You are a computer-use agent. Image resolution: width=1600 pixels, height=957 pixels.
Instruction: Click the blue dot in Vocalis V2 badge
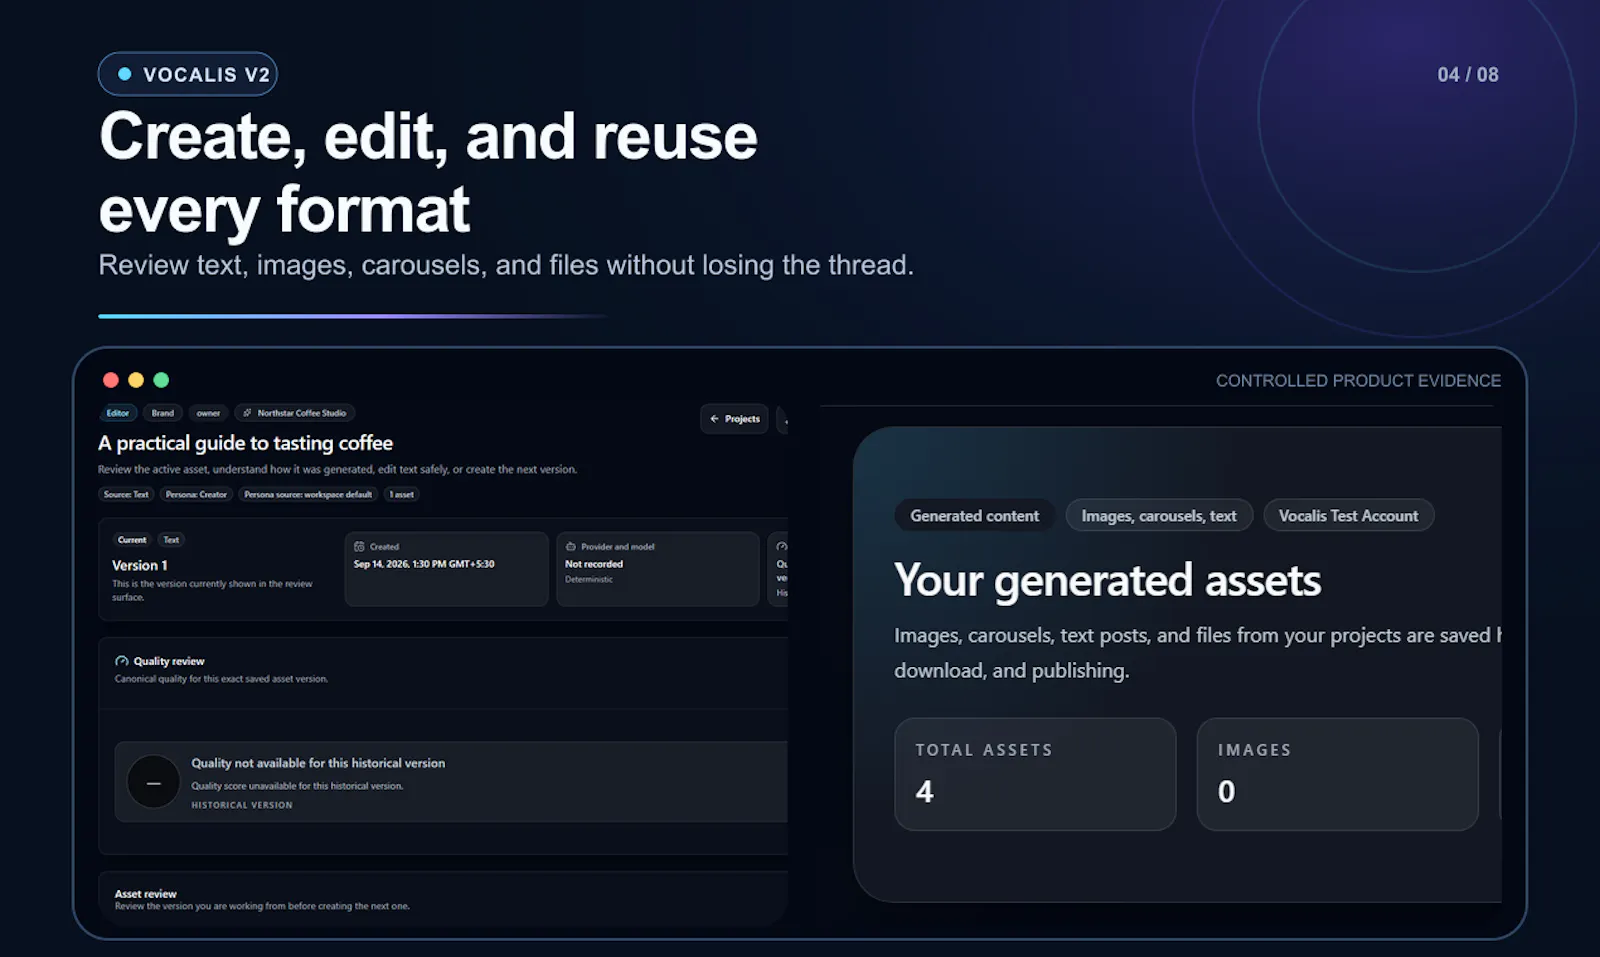125,74
